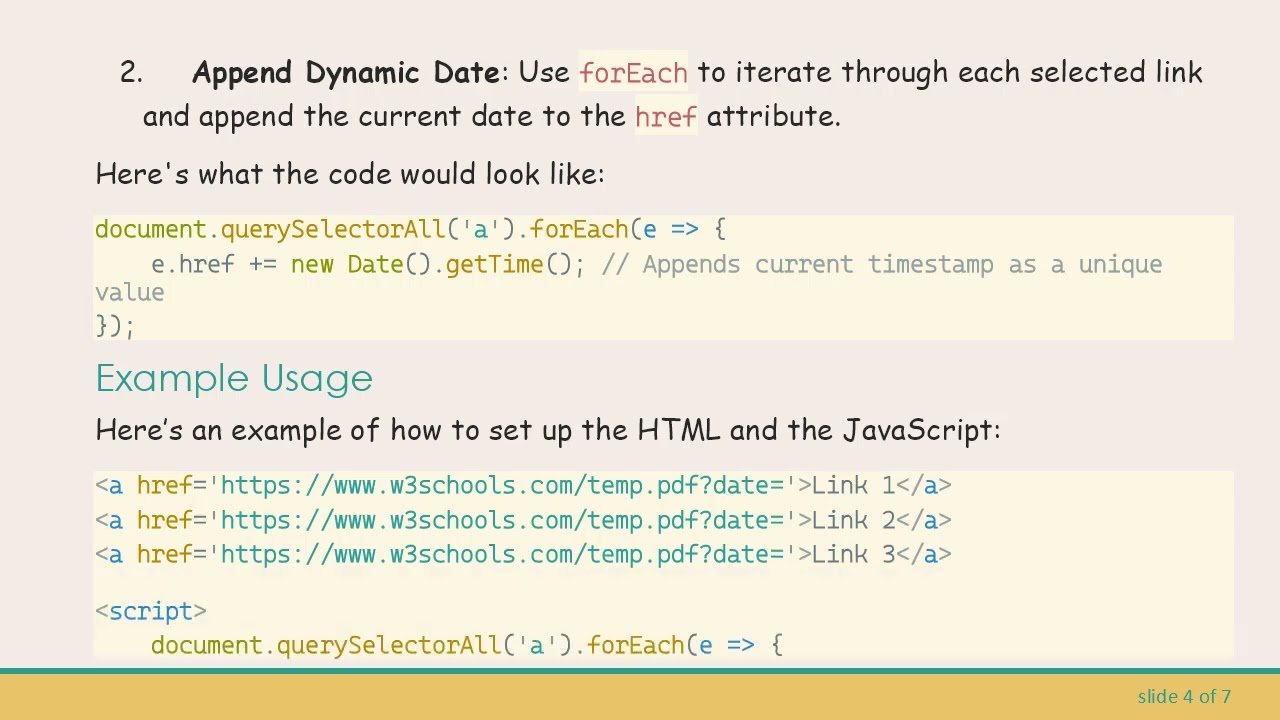Click the teal divider line above the footer
This screenshot has height=720, width=1280.
[640, 670]
